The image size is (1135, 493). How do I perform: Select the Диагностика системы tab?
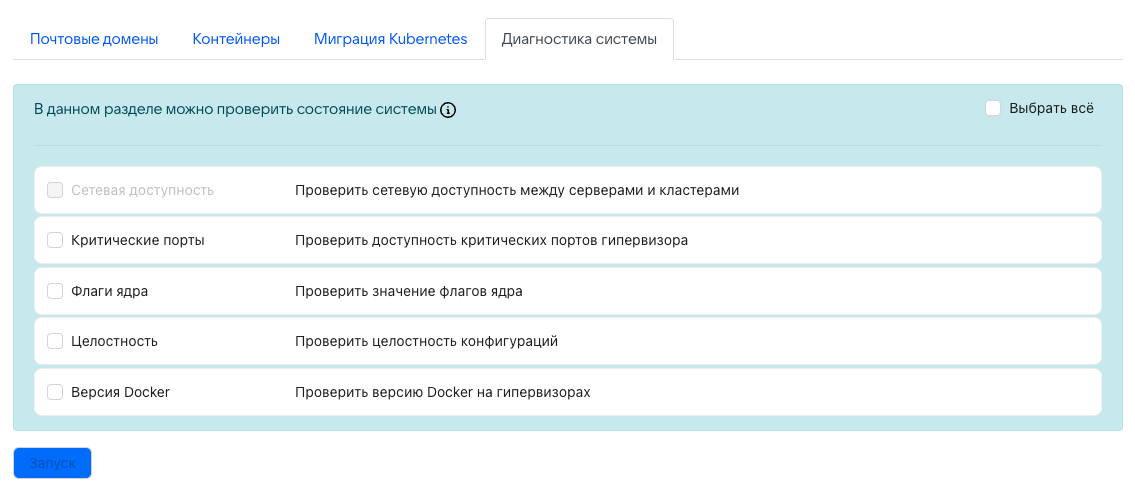(x=579, y=40)
